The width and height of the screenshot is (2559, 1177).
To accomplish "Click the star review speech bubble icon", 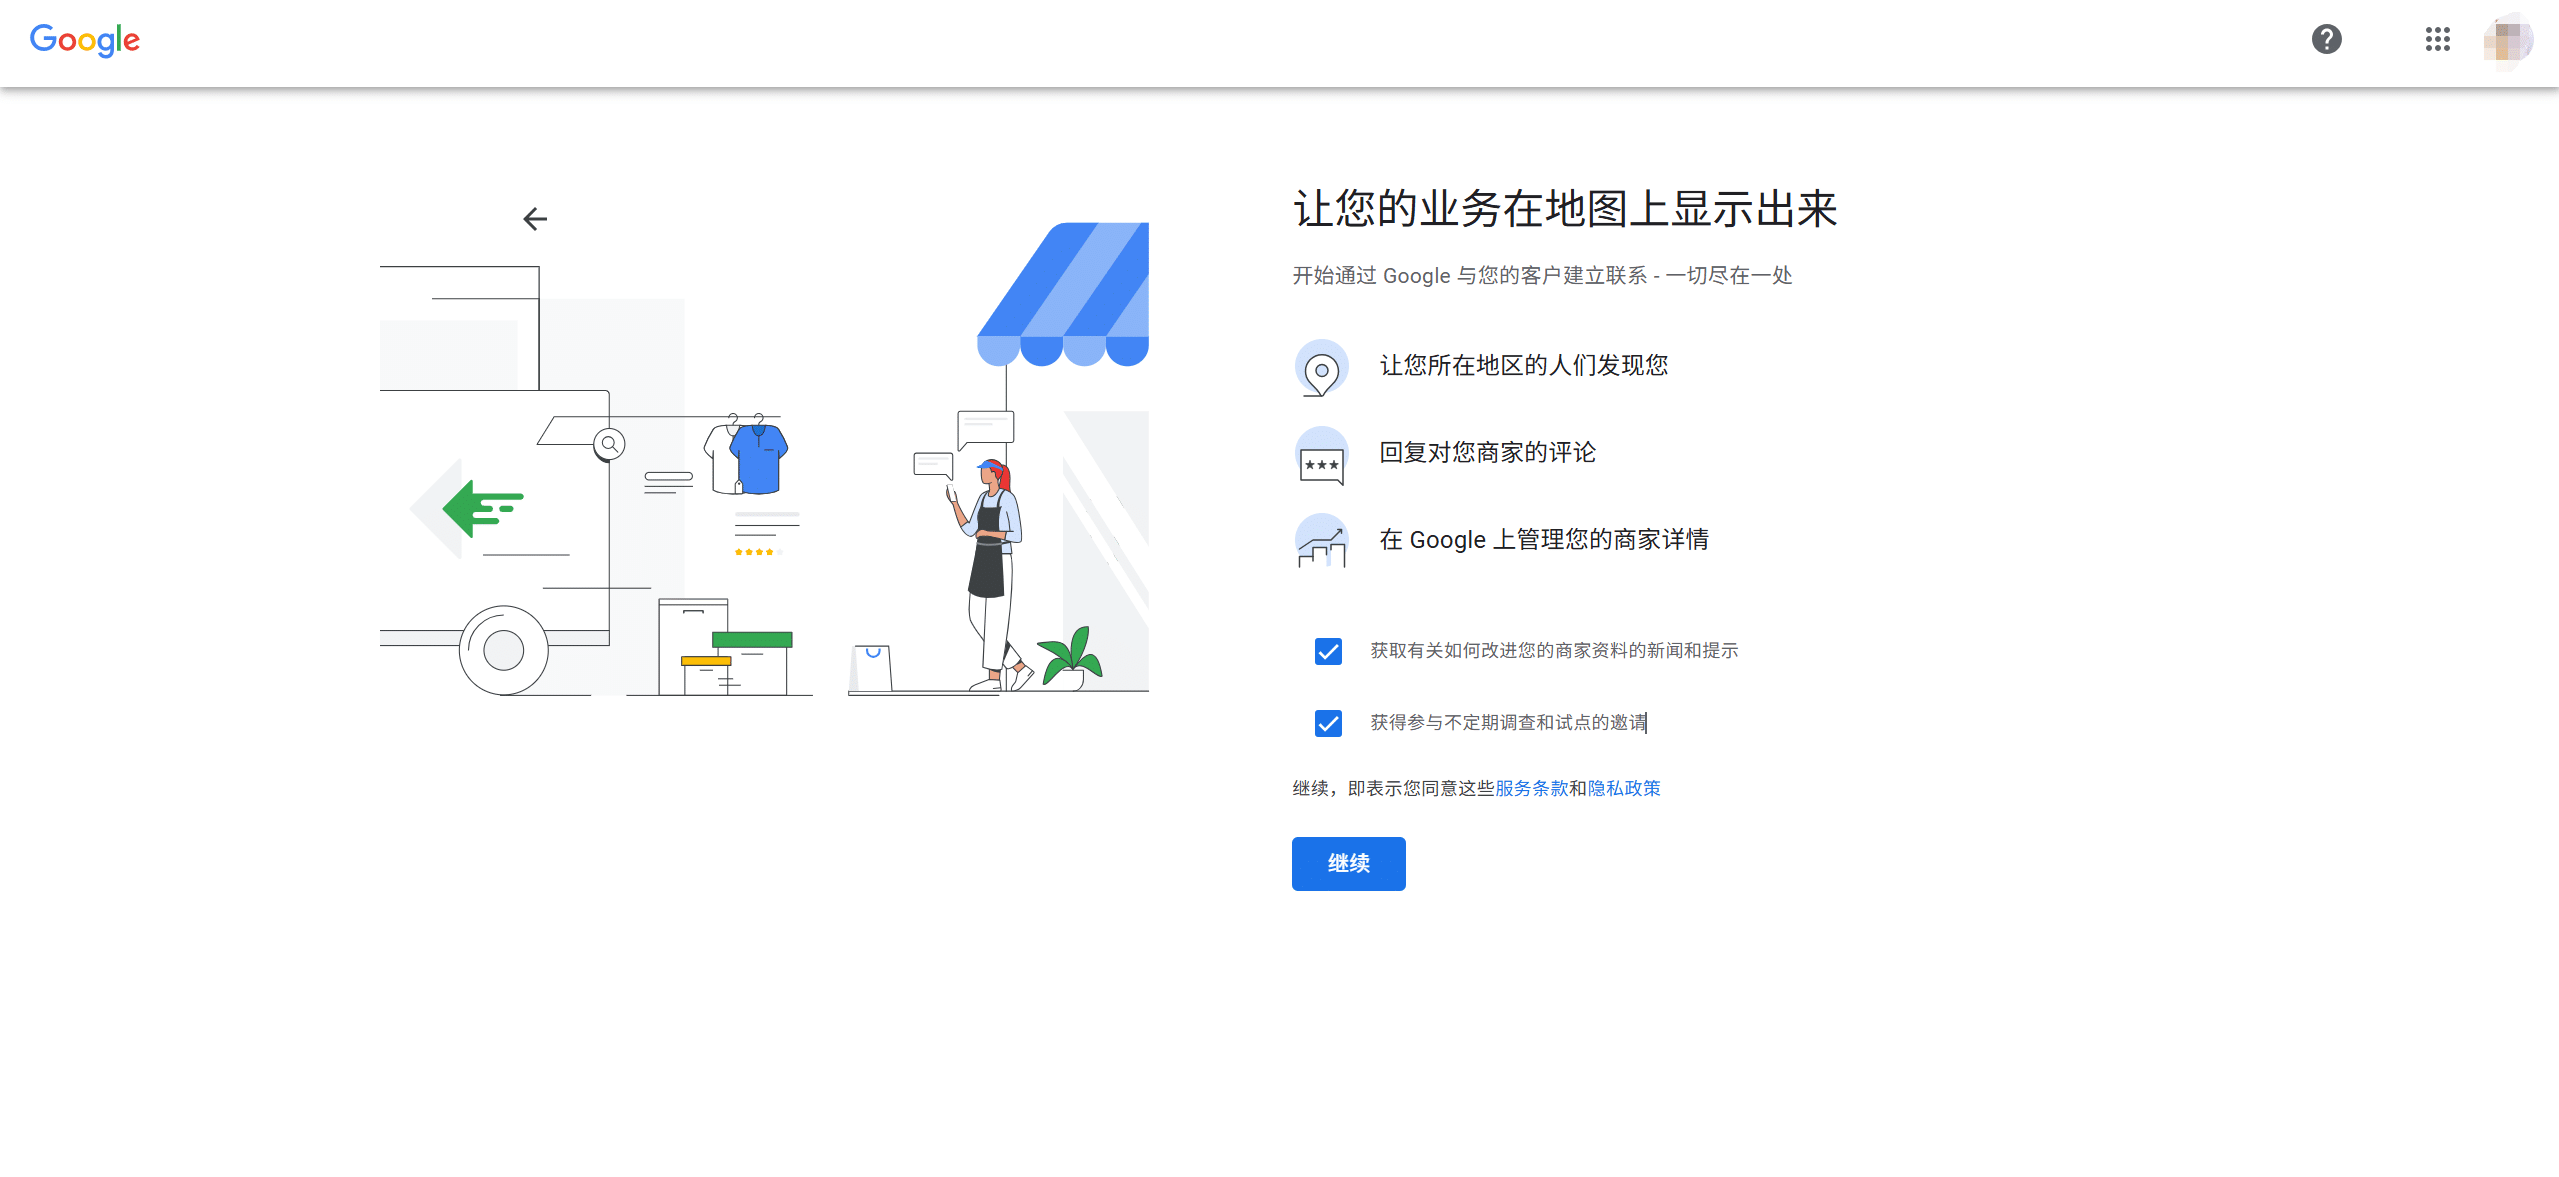I will [x=1321, y=456].
